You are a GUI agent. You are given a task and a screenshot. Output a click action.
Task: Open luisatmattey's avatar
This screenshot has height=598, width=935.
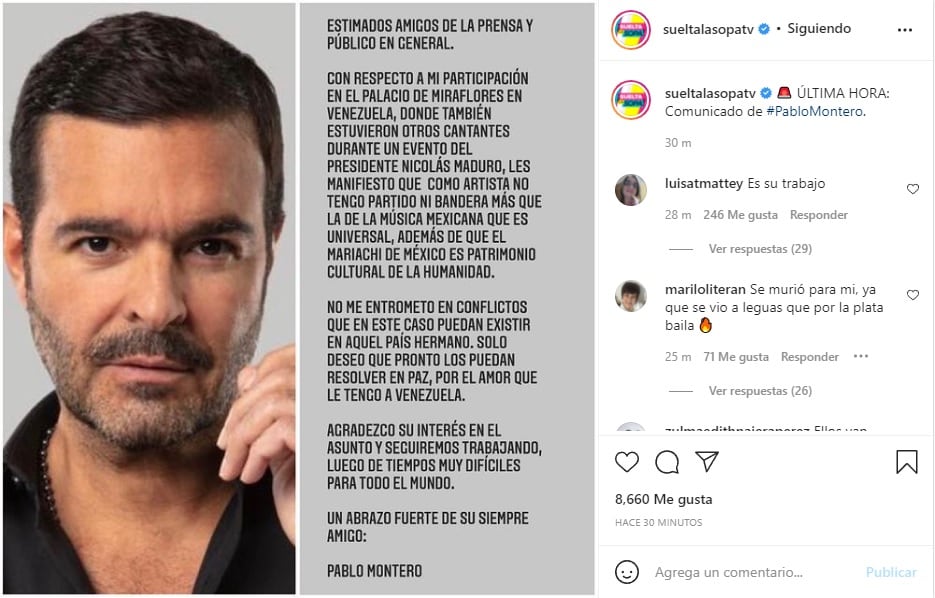click(x=631, y=189)
